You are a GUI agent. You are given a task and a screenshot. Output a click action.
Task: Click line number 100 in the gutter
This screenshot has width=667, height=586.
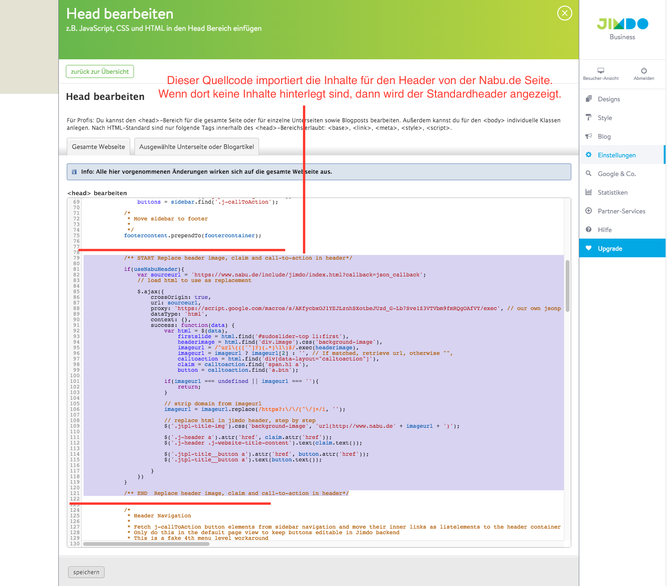(75, 375)
